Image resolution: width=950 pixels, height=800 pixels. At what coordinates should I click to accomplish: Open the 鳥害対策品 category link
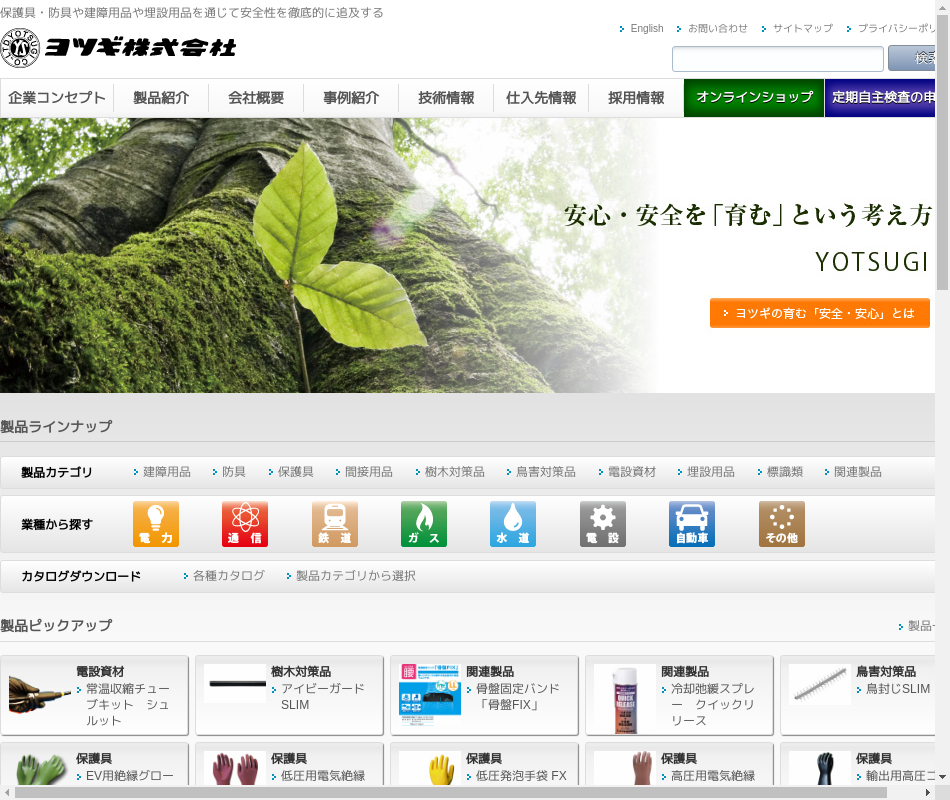click(545, 472)
